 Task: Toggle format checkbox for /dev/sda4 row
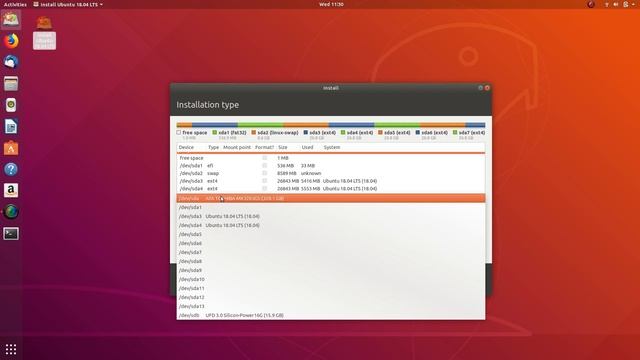point(264,189)
